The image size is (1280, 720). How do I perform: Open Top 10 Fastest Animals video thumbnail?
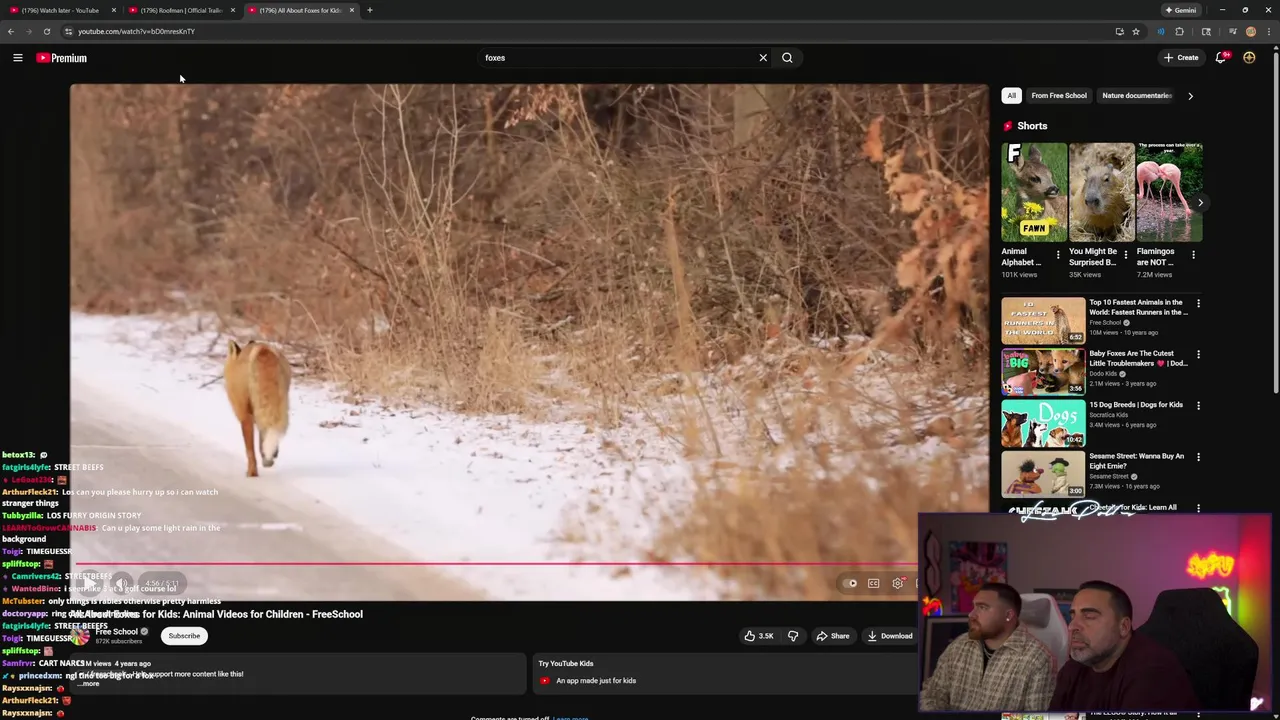[1043, 320]
